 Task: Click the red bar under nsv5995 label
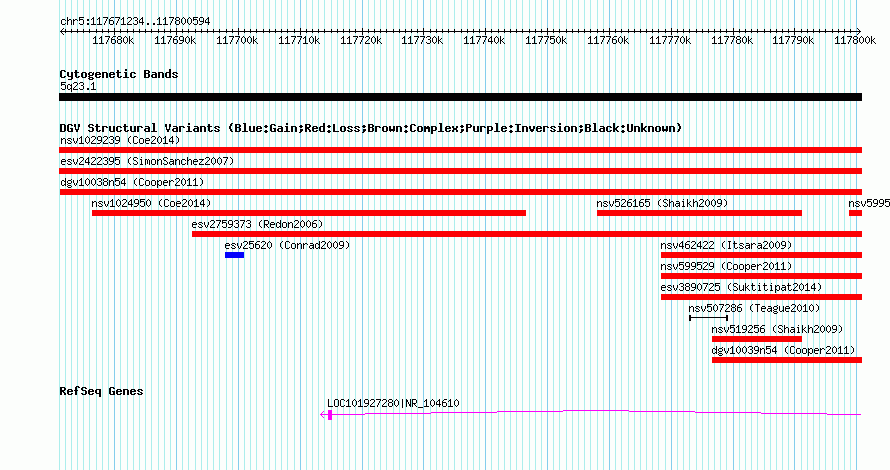(855, 213)
